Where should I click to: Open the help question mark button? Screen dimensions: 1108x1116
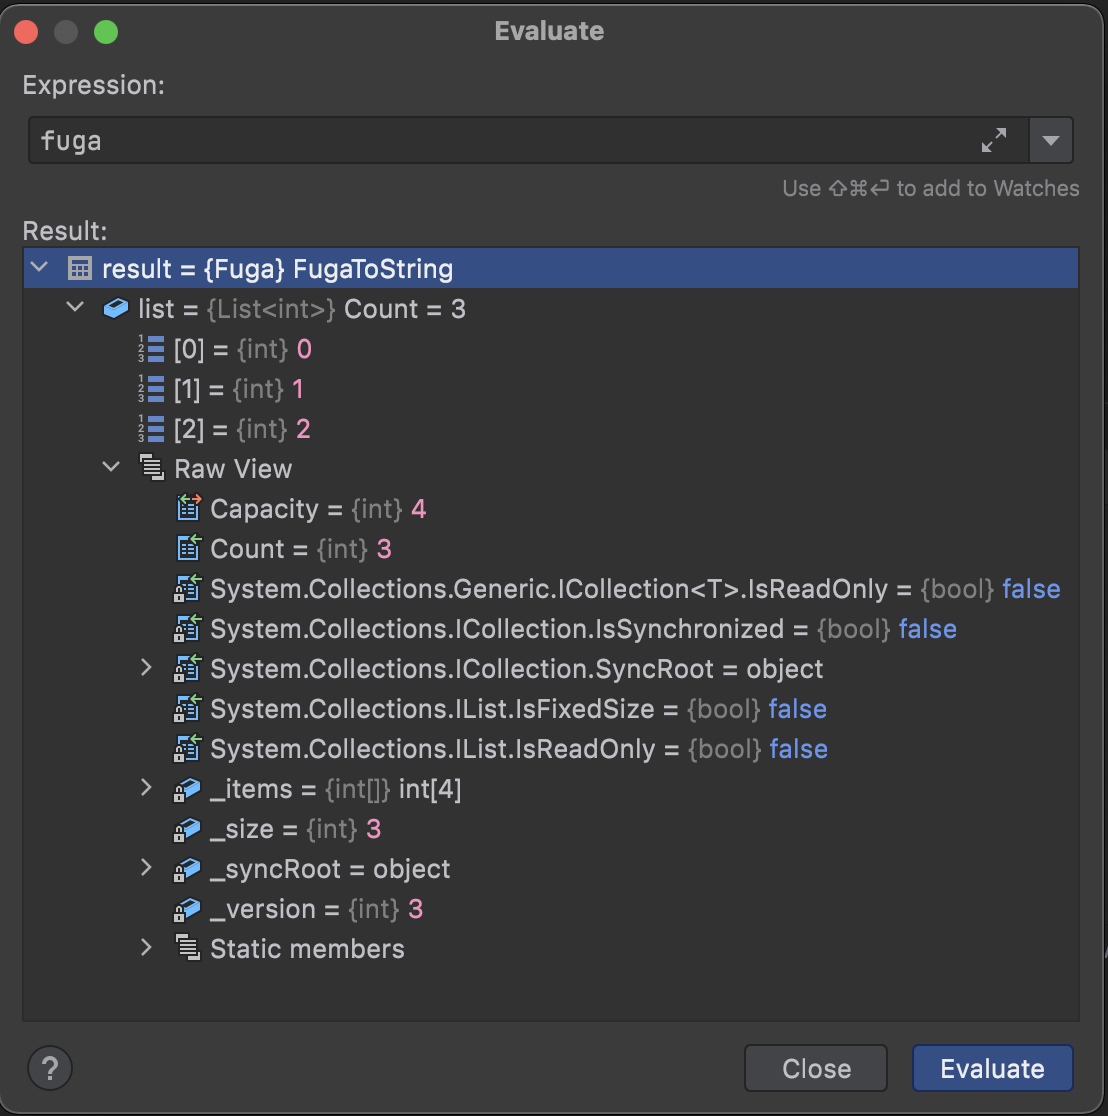pyautogui.click(x=50, y=1068)
